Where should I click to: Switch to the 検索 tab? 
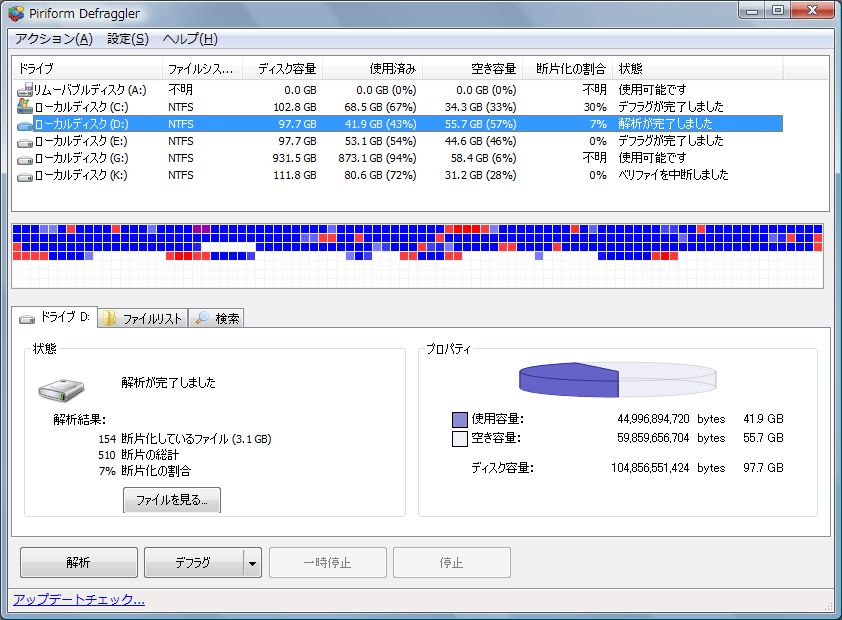(216, 318)
